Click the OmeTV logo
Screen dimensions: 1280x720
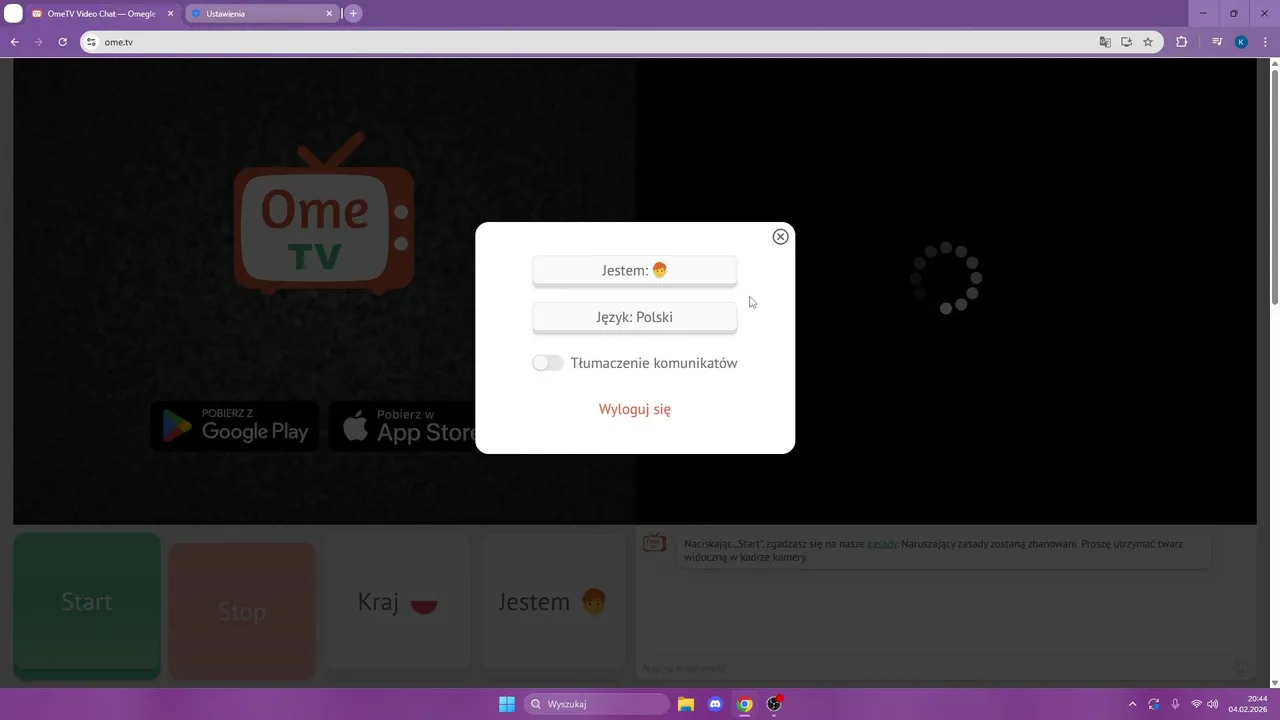(324, 215)
